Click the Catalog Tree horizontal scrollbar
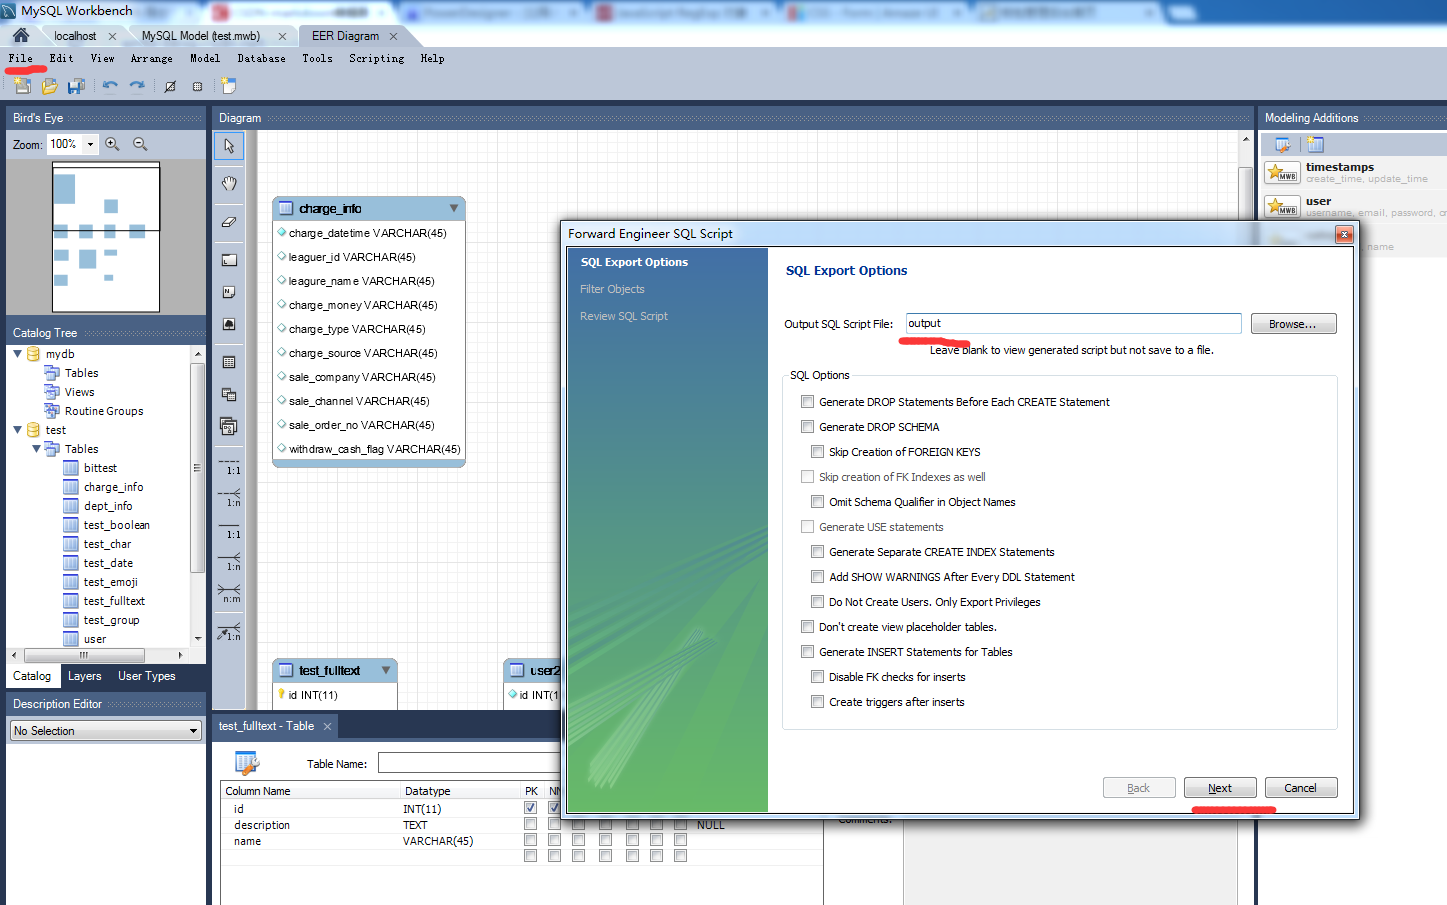The width and height of the screenshot is (1447, 905). click(x=98, y=656)
